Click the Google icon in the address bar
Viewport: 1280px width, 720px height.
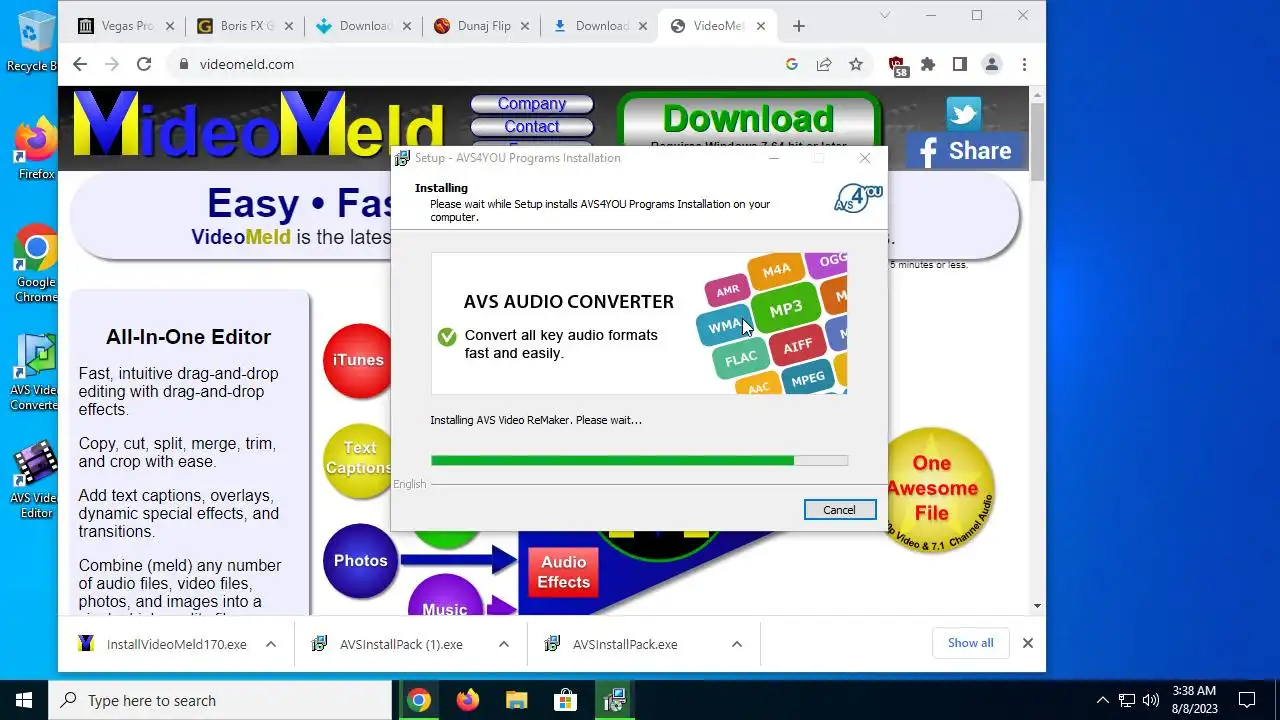click(792, 64)
